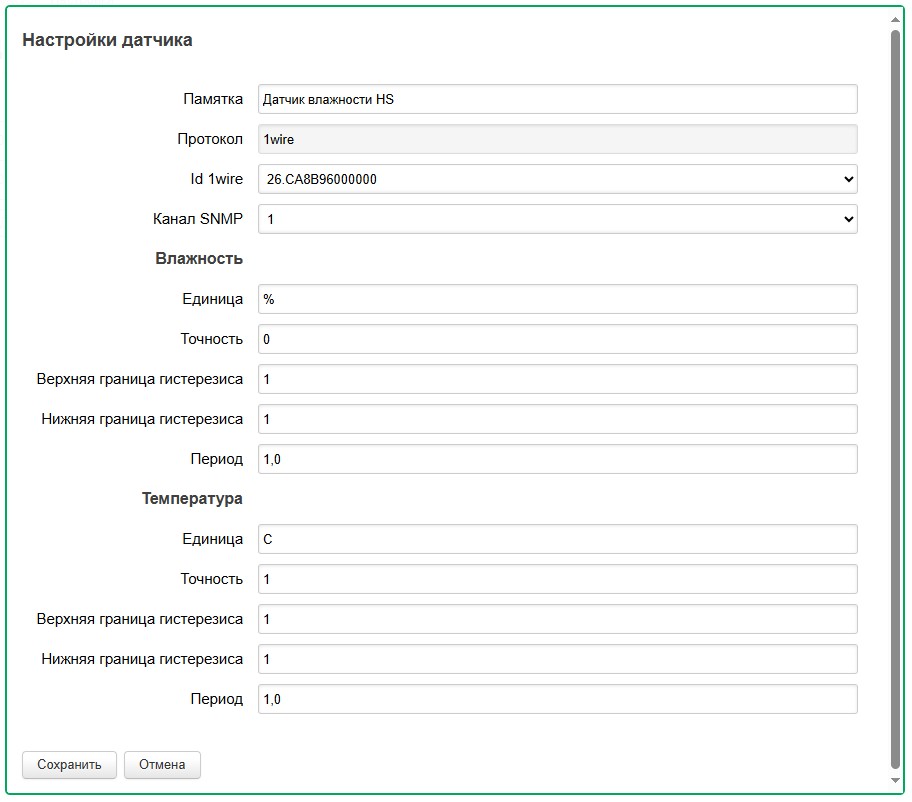
Task: Click the scrollbar down arrow
Action: pyautogui.click(x=895, y=781)
